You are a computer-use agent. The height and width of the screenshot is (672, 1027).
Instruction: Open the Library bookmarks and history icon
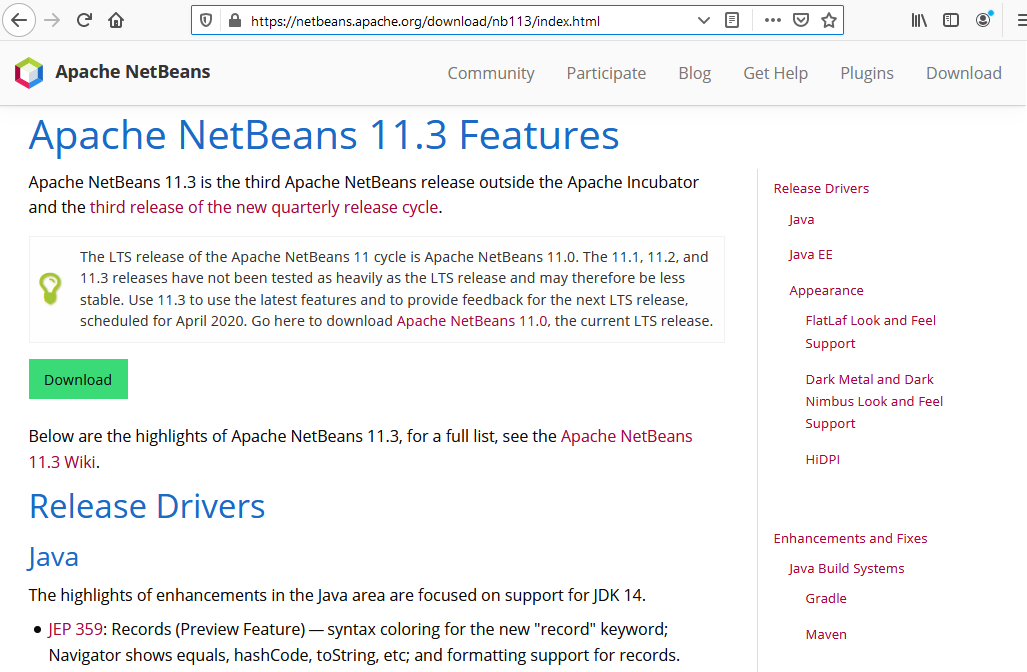(919, 20)
